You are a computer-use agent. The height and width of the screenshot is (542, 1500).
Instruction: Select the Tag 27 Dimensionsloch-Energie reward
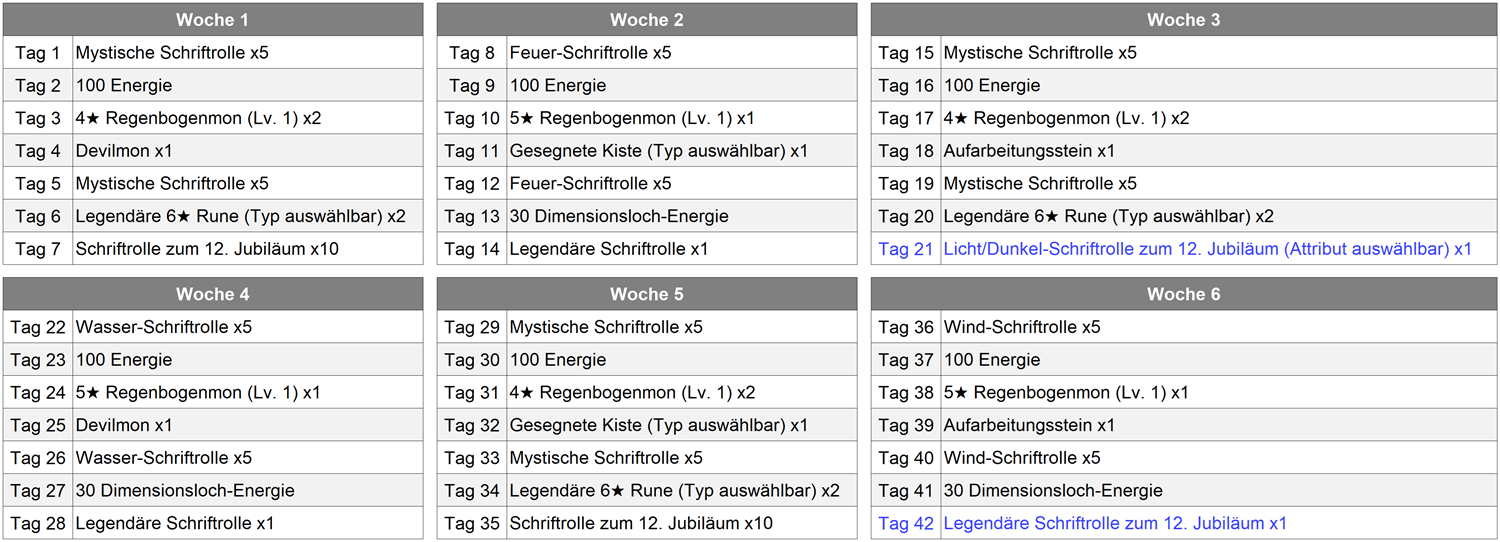pyautogui.click(x=184, y=490)
